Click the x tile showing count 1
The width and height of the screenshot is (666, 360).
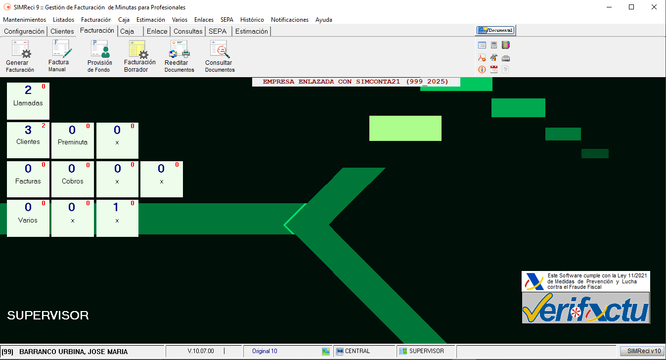pyautogui.click(x=117, y=218)
